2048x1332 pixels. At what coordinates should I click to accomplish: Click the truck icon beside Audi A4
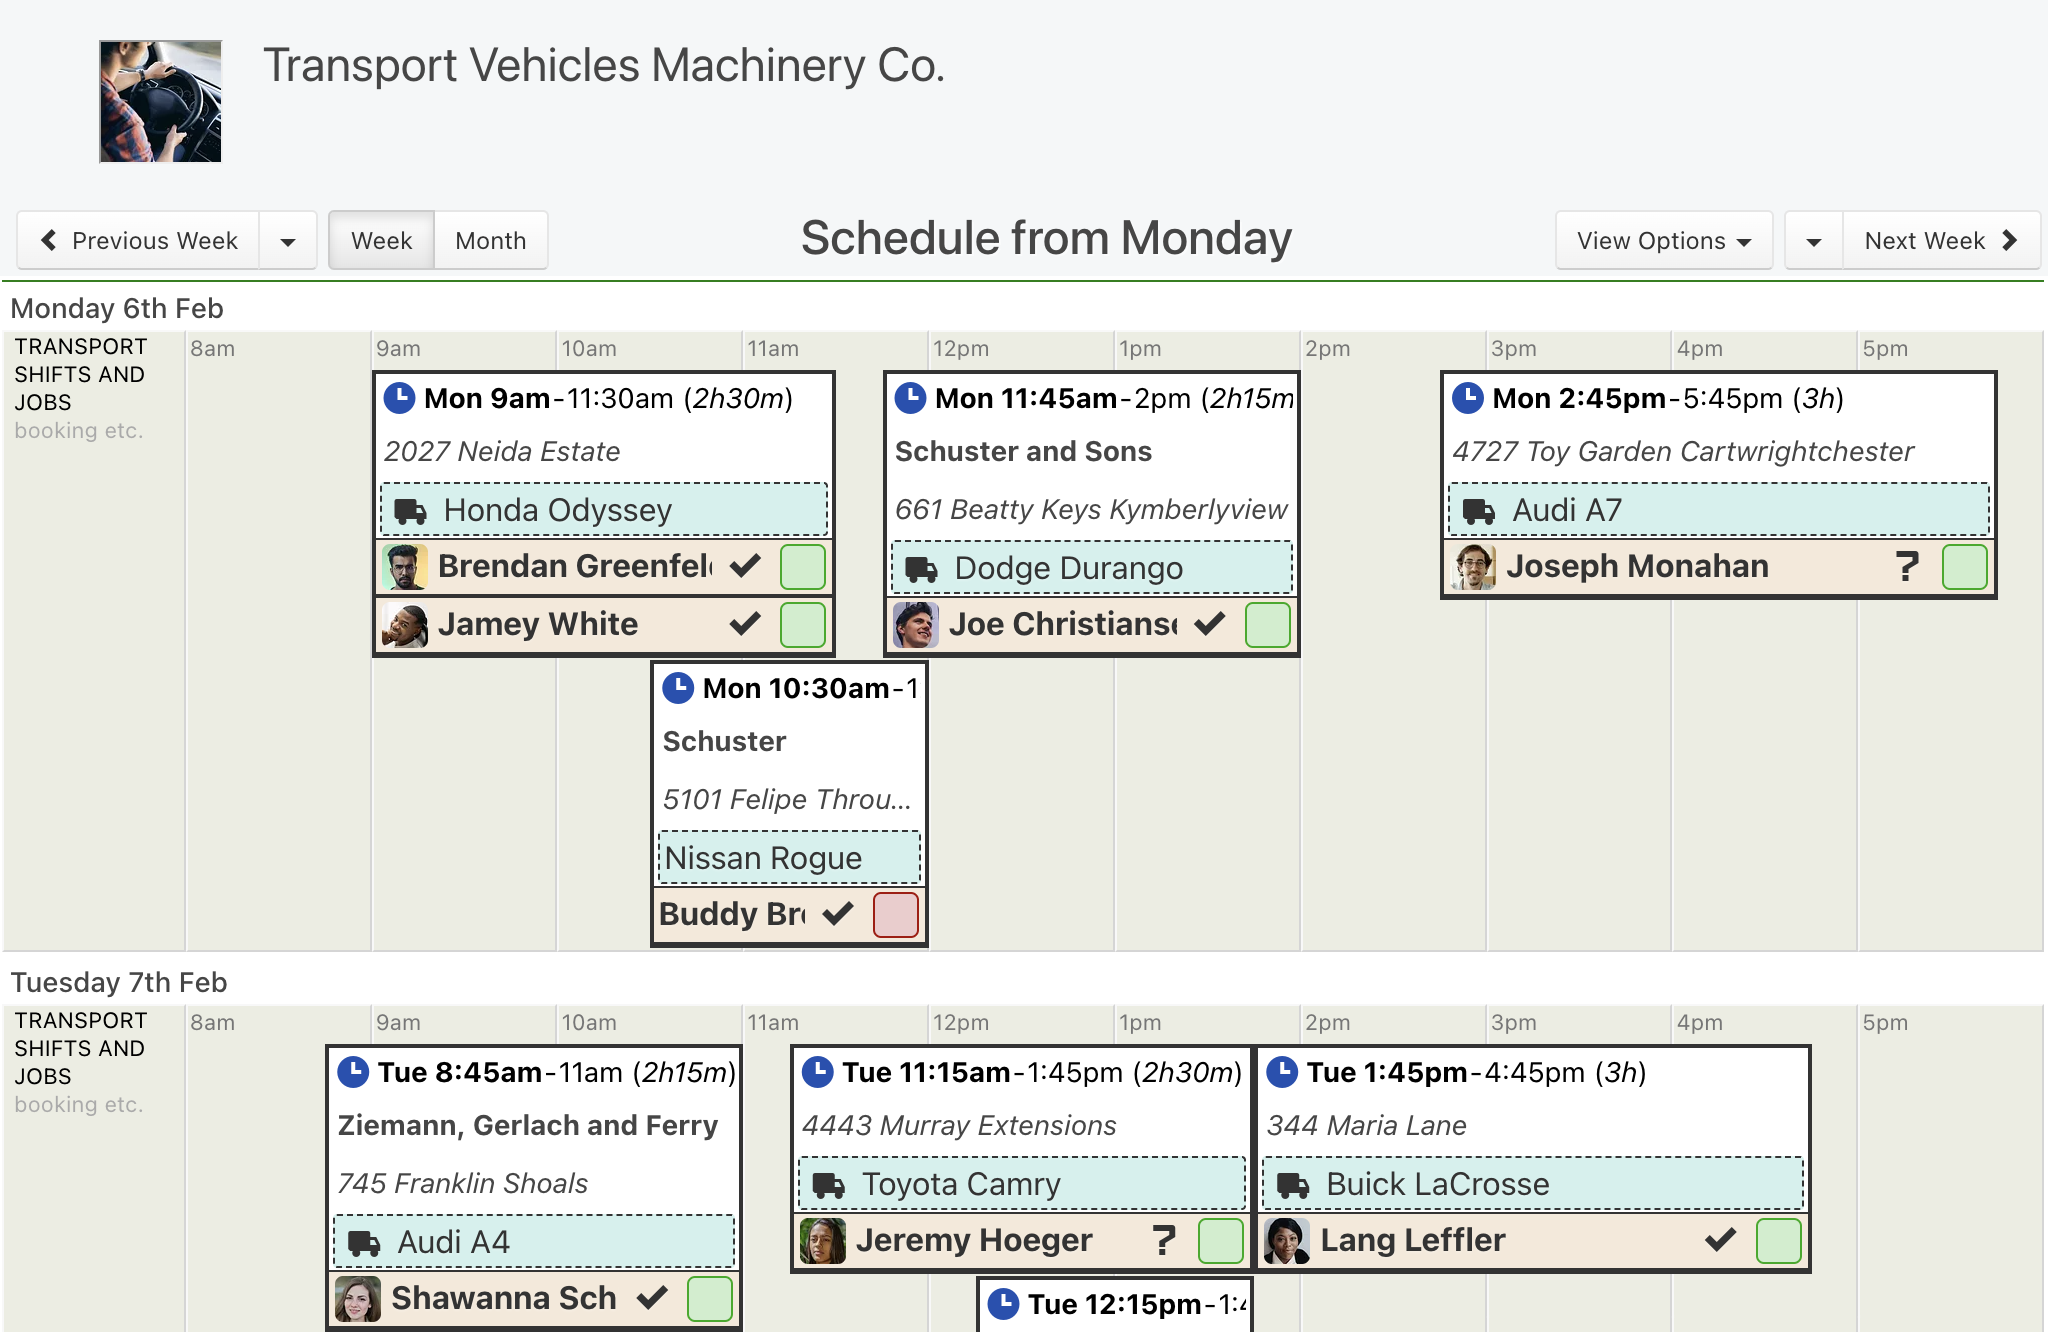[x=364, y=1244]
